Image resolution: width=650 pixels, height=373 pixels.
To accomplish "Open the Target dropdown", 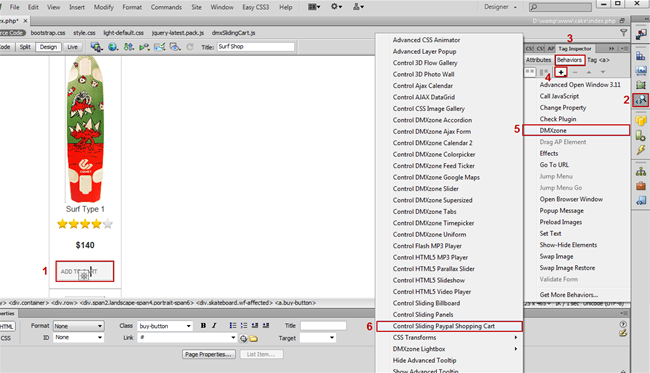I will 318,338.
